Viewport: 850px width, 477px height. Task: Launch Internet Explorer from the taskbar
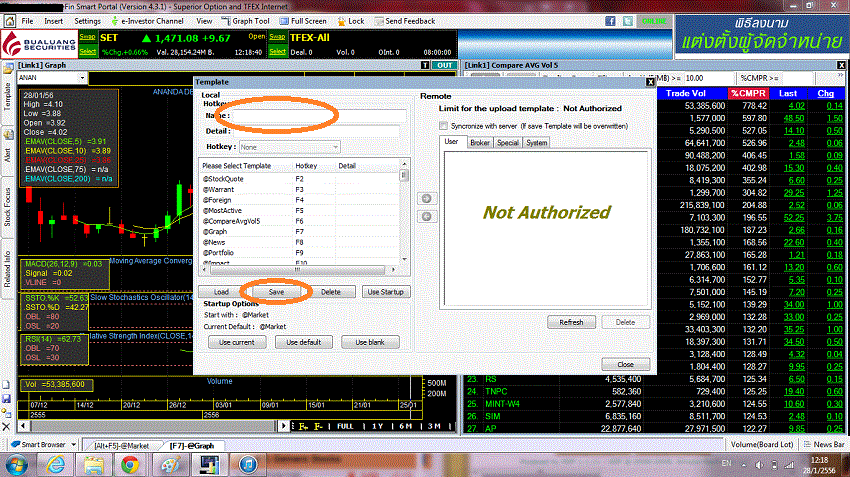pyautogui.click(x=56, y=465)
